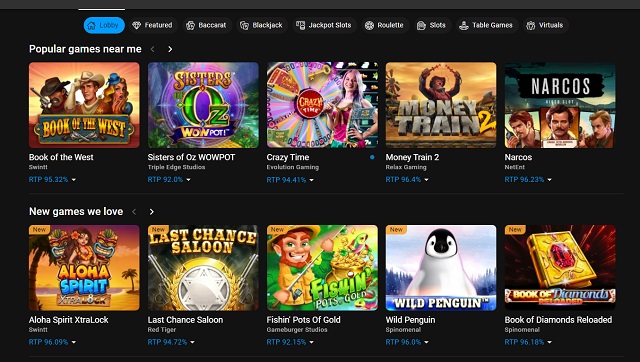The height and width of the screenshot is (362, 640).
Task: Open the Roulette category
Action: click(384, 25)
